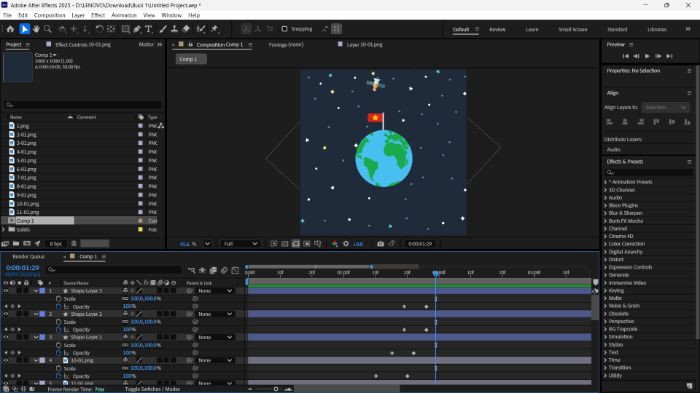Click Toggle Switches / Modes button

pyautogui.click(x=152, y=389)
